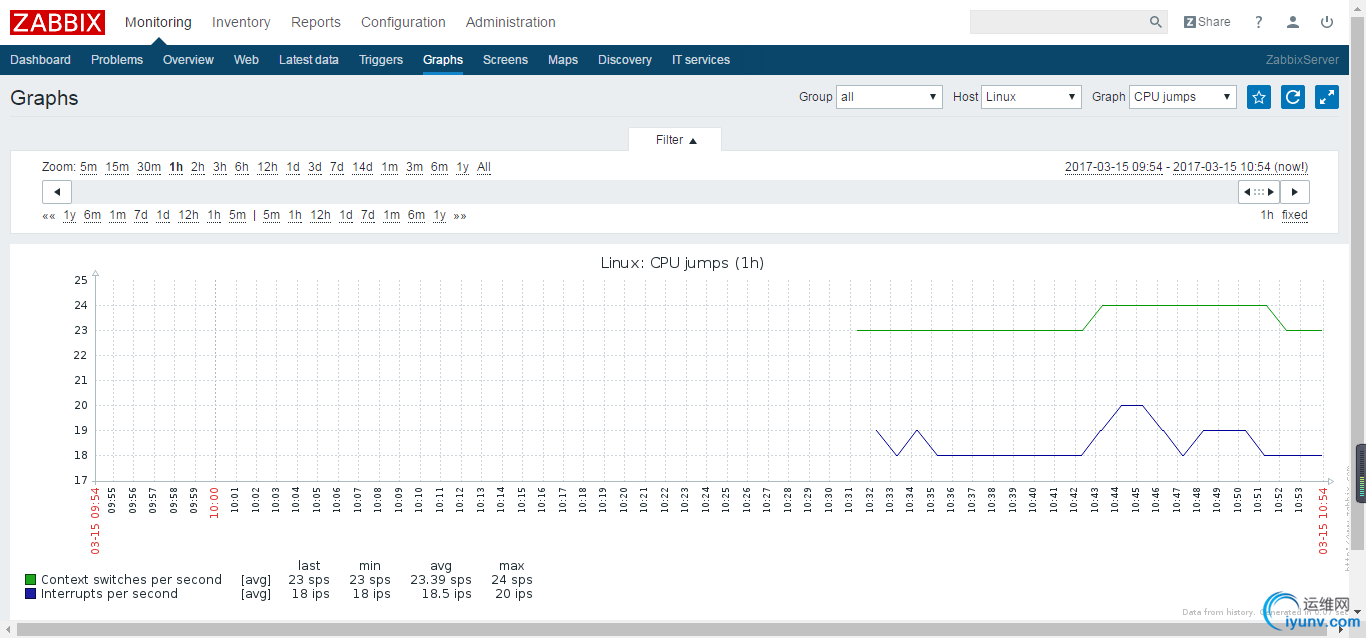The width and height of the screenshot is (1366, 638).
Task: Click the start date 2017-03-15 09:54
Action: [x=1114, y=167]
